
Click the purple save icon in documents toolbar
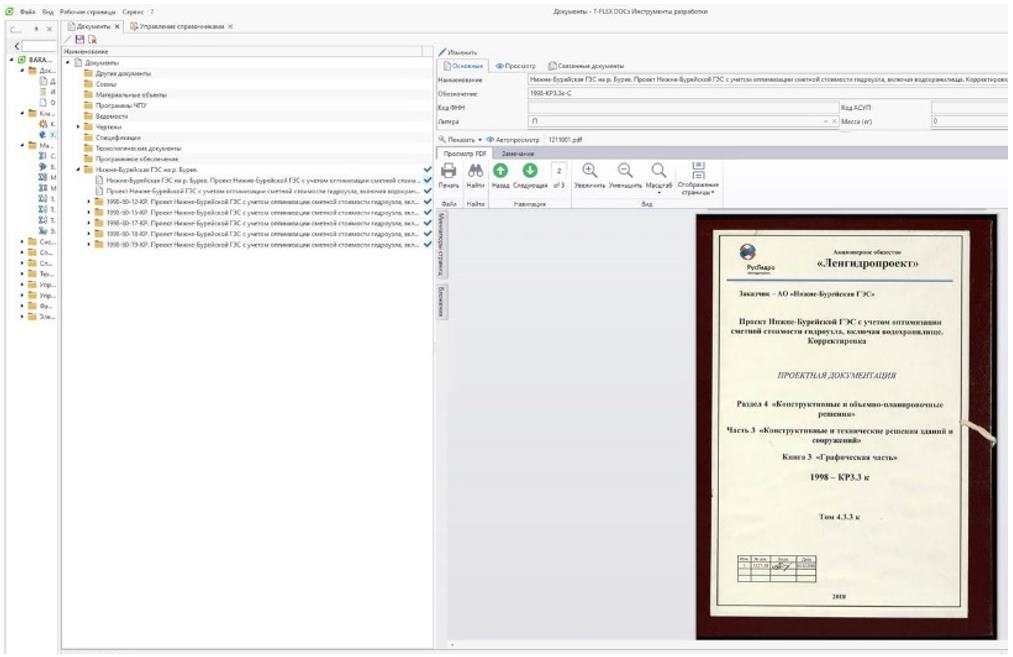(80, 38)
